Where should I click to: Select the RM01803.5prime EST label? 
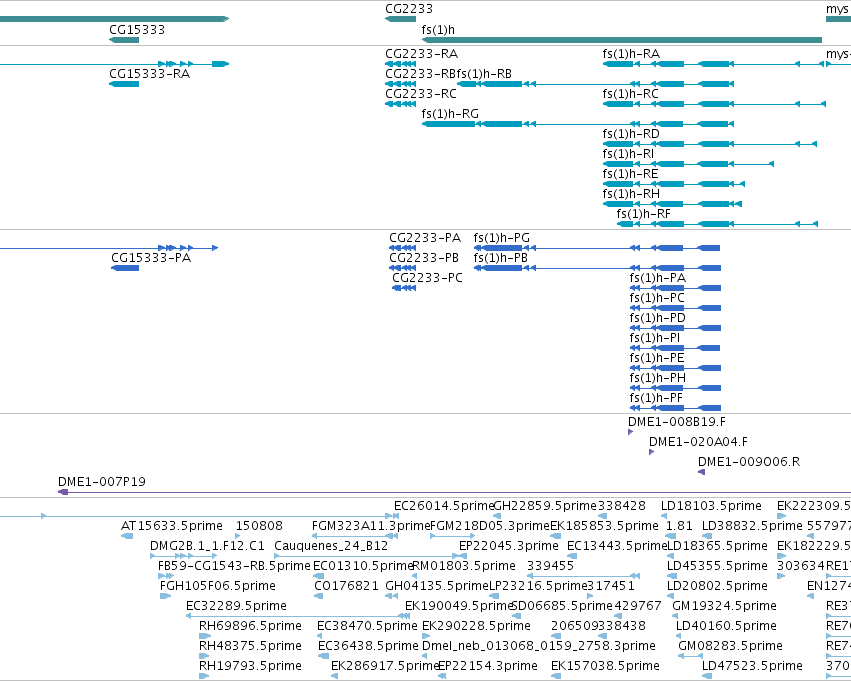pyautogui.click(x=464, y=566)
